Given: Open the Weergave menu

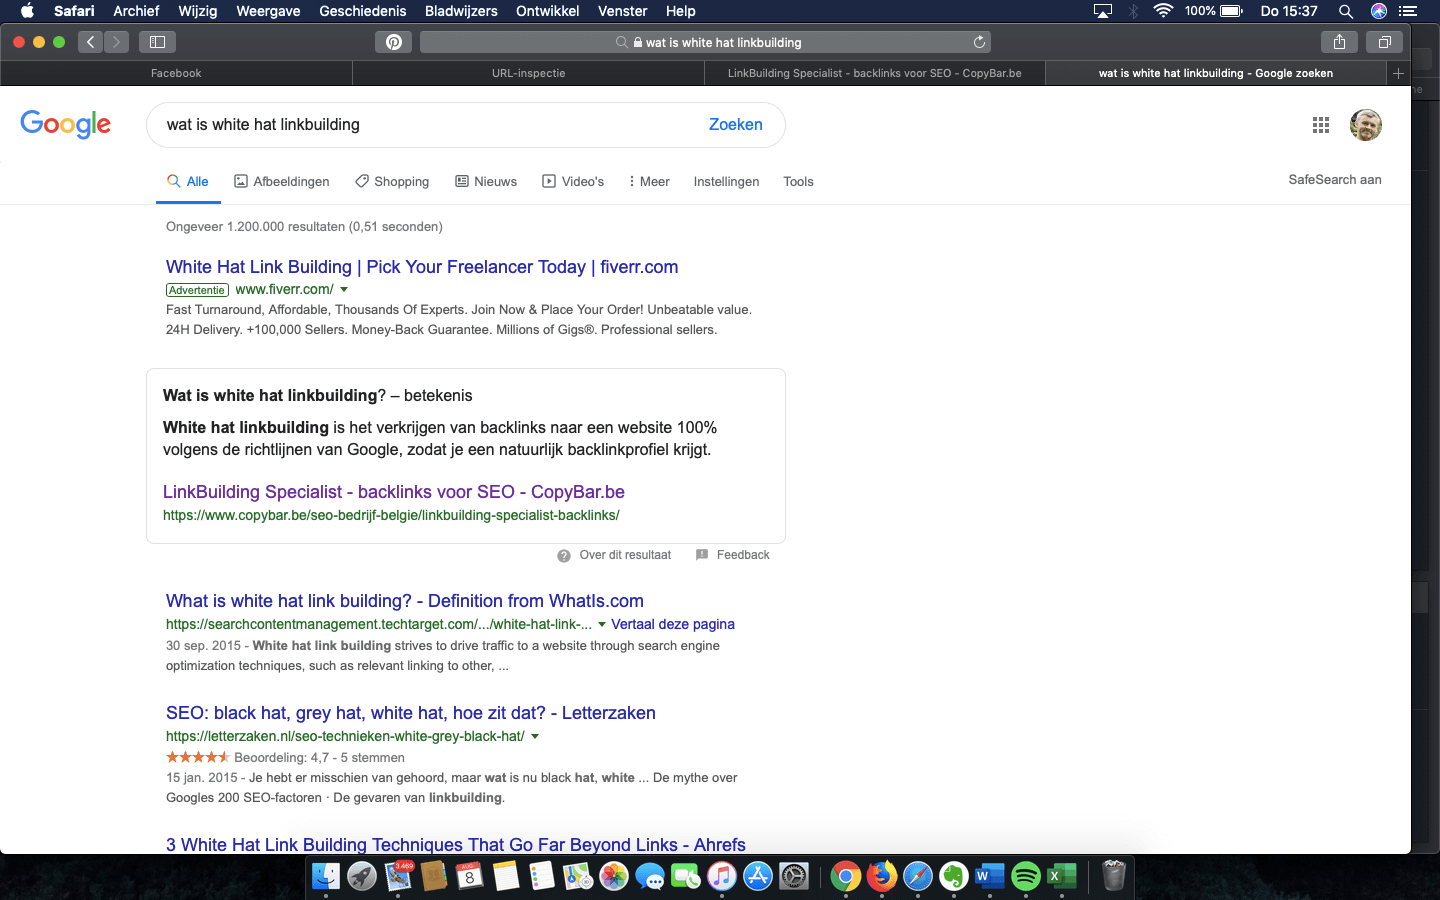Looking at the screenshot, I should tap(268, 11).
